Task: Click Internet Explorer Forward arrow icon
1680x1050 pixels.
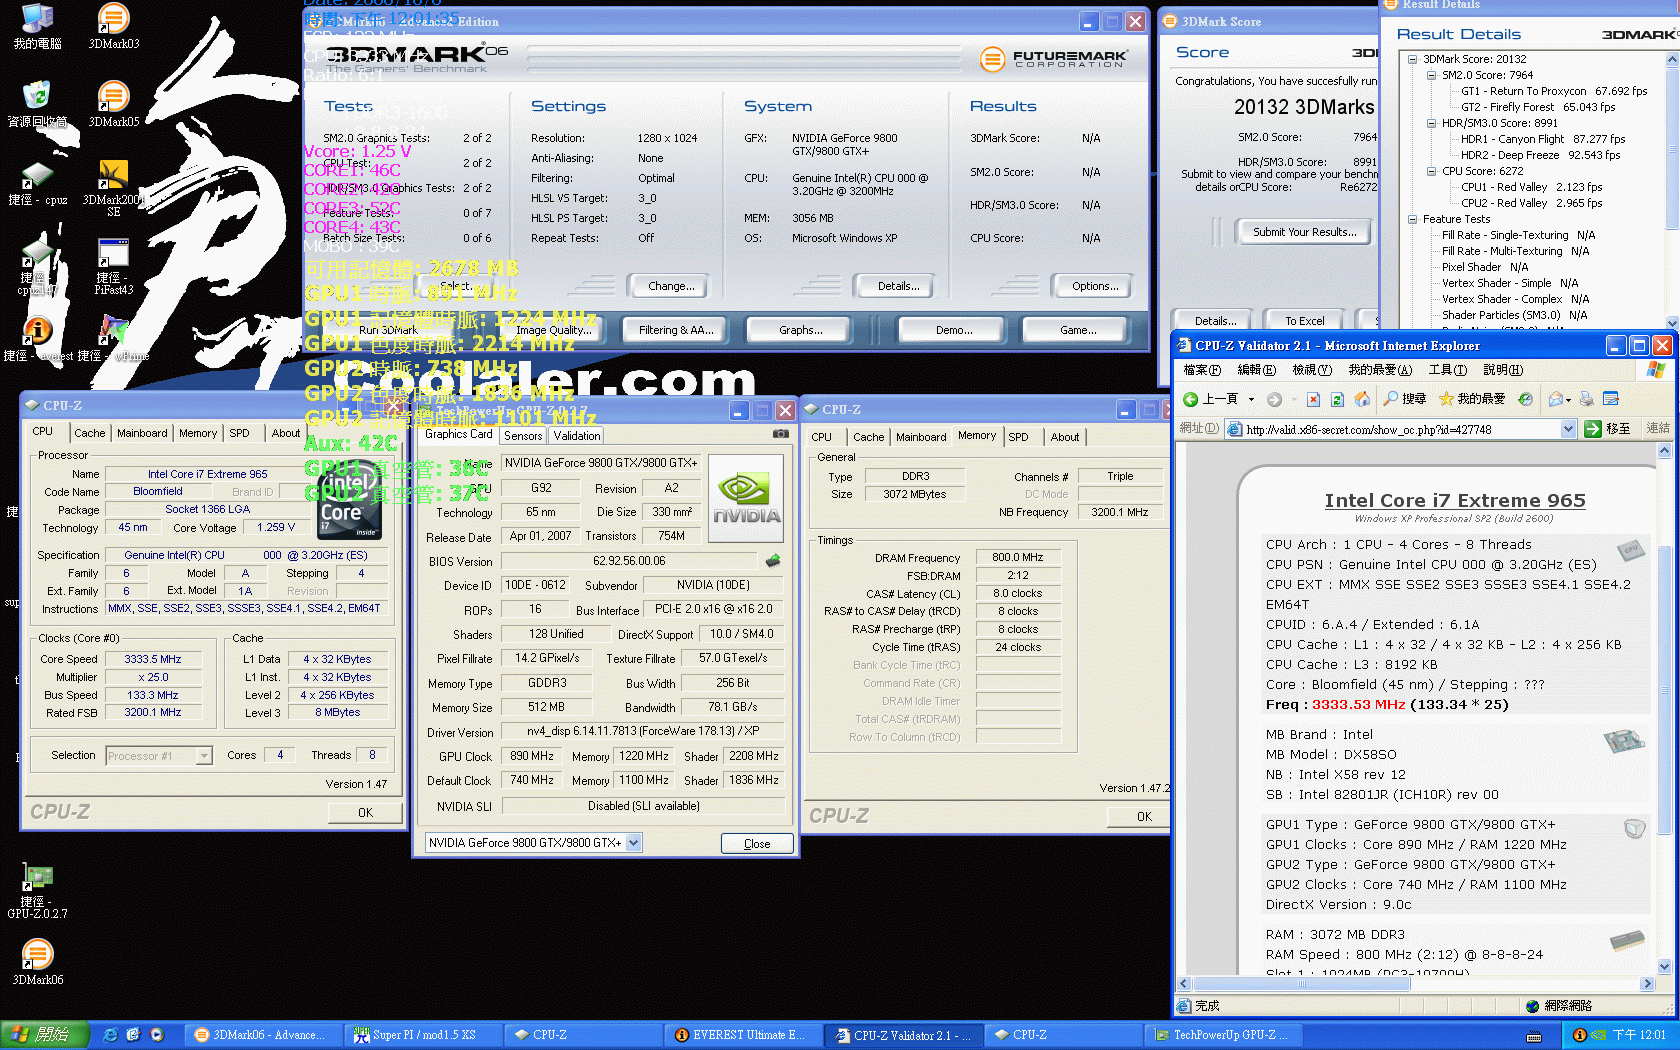Action: (x=1274, y=399)
